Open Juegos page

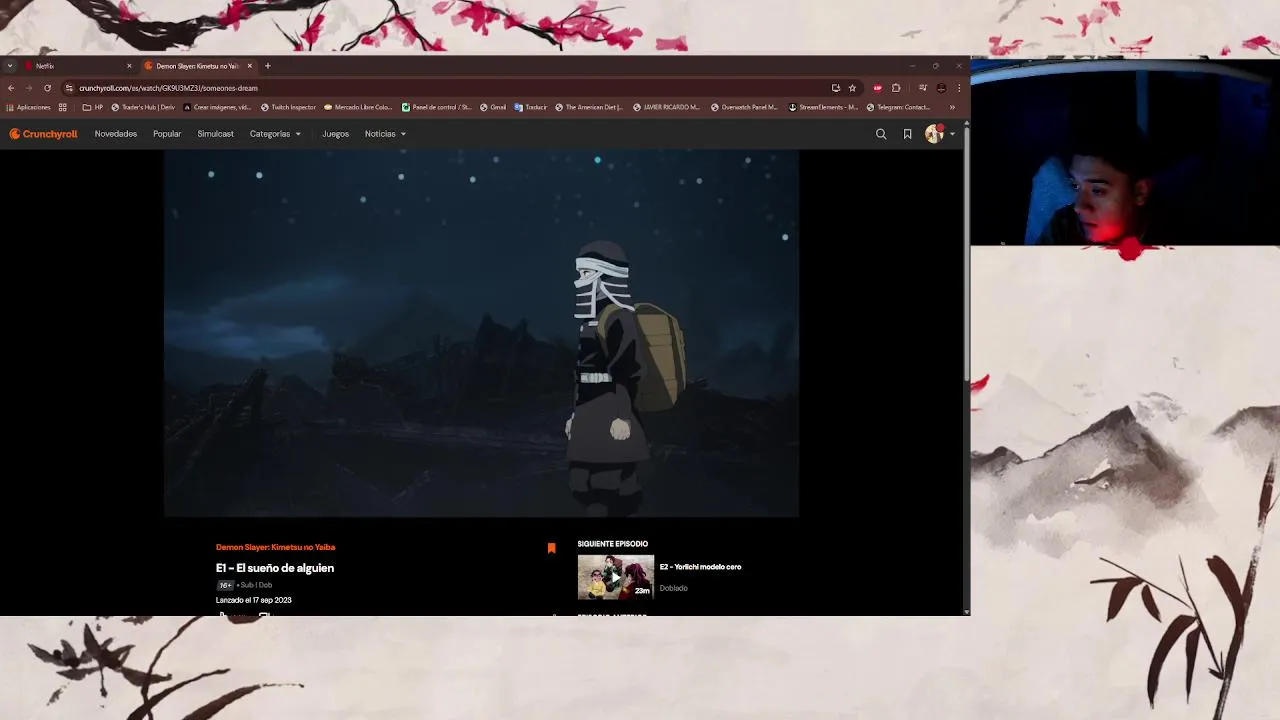(x=335, y=134)
